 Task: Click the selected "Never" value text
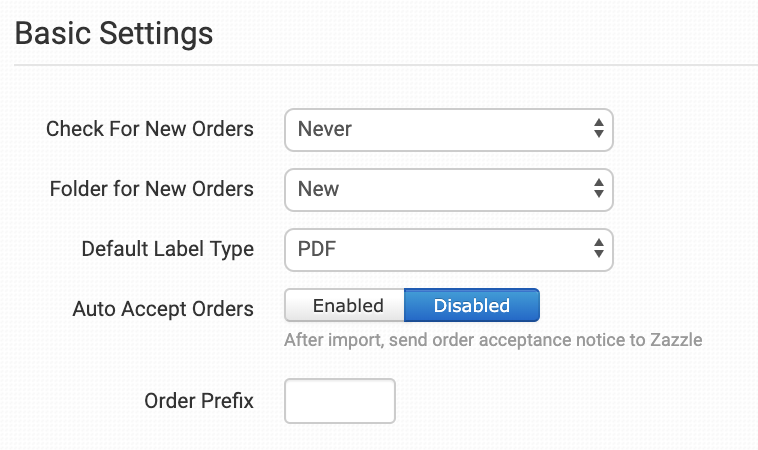pos(325,129)
